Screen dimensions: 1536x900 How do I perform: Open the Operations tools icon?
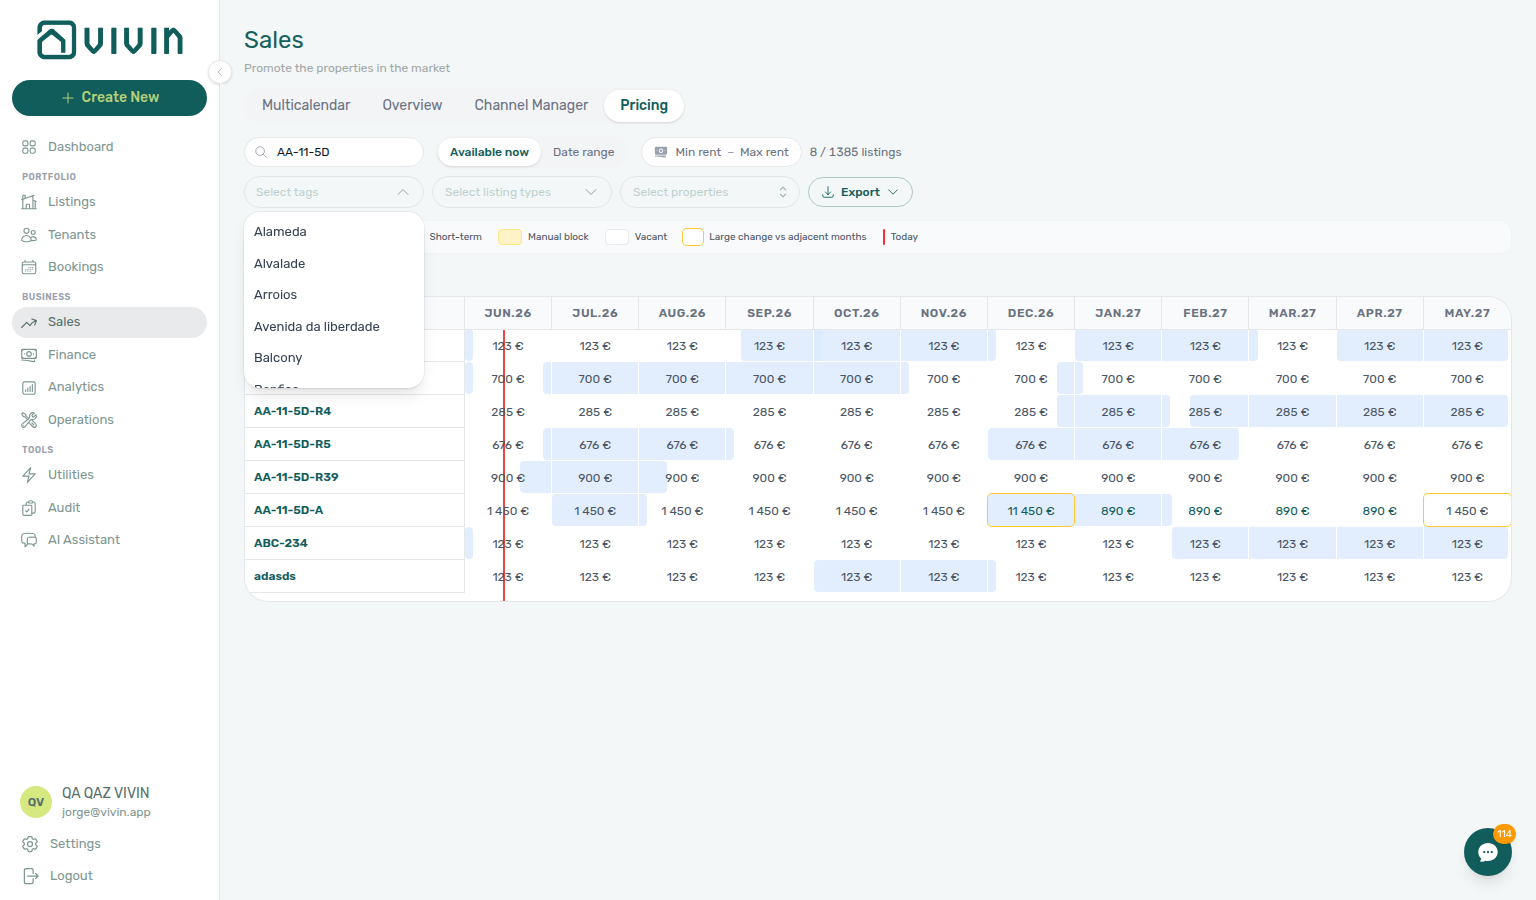29,420
